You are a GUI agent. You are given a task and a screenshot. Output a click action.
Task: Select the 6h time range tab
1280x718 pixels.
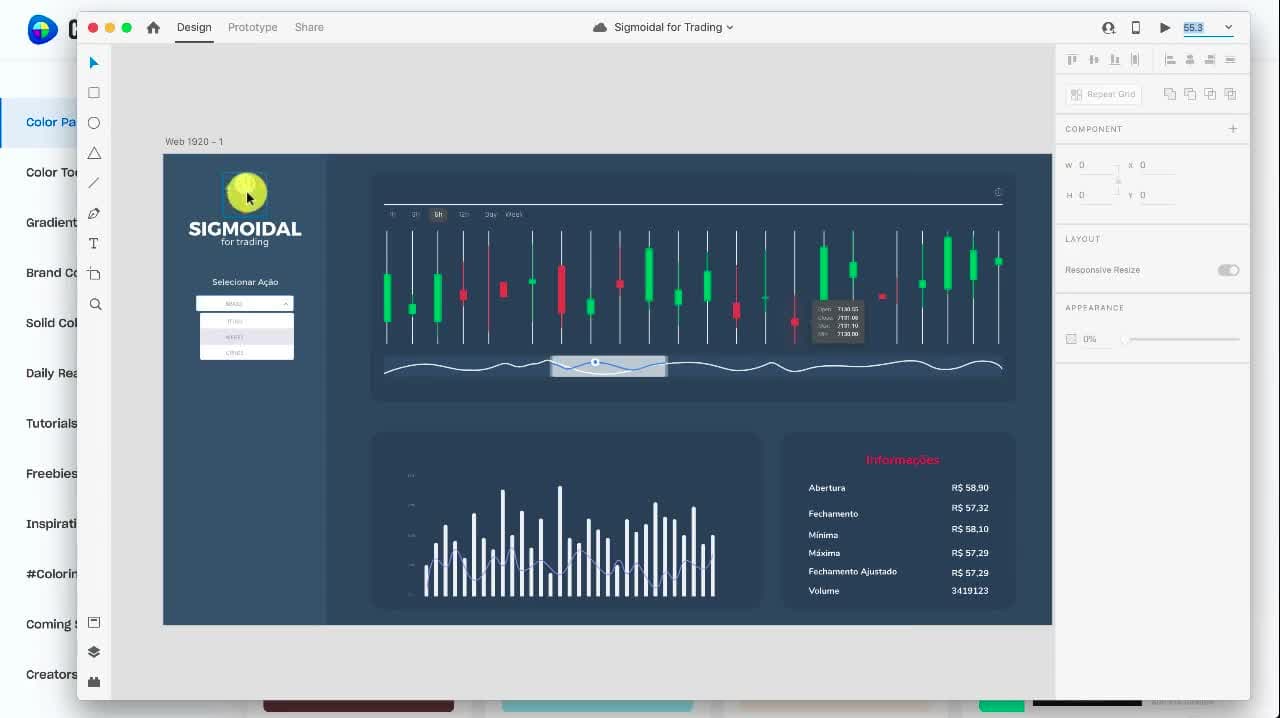tap(438, 214)
